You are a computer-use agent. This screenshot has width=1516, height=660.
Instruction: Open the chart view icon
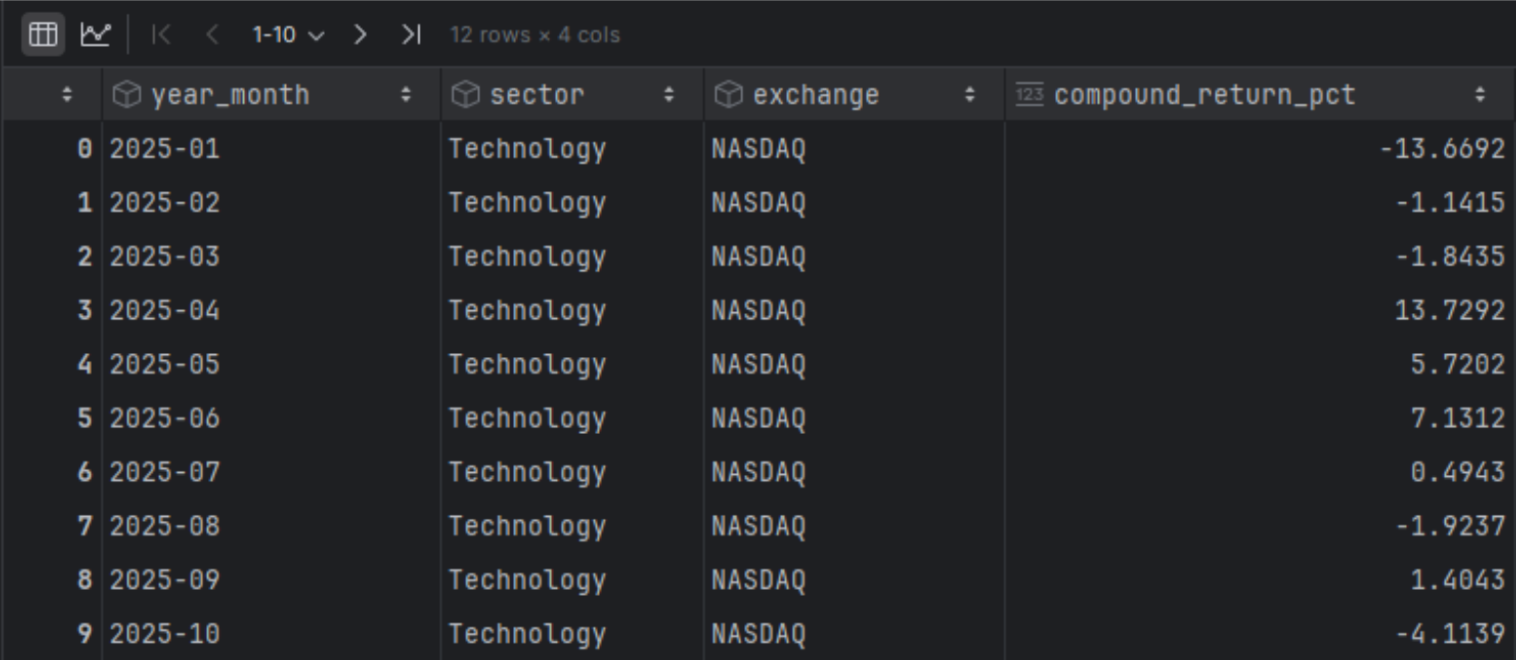click(x=95, y=35)
